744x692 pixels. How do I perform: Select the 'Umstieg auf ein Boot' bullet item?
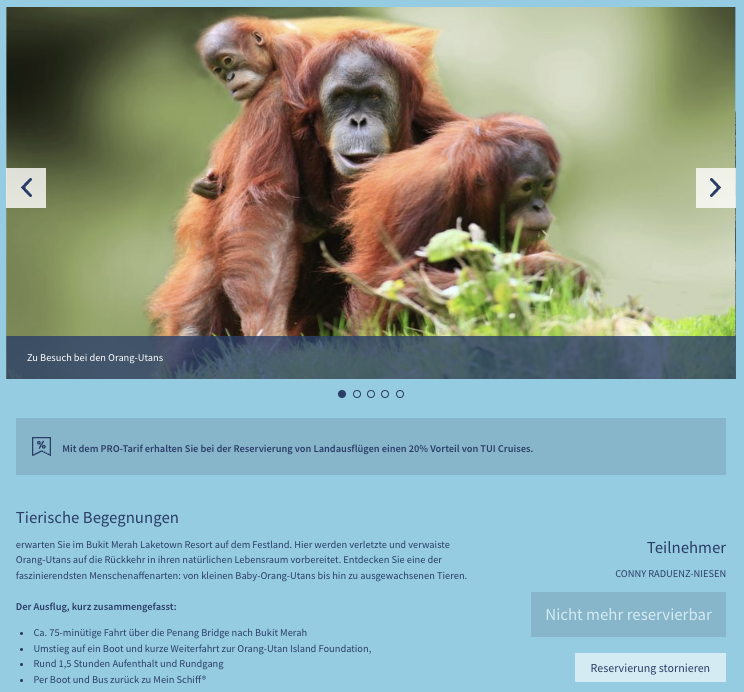(202, 648)
